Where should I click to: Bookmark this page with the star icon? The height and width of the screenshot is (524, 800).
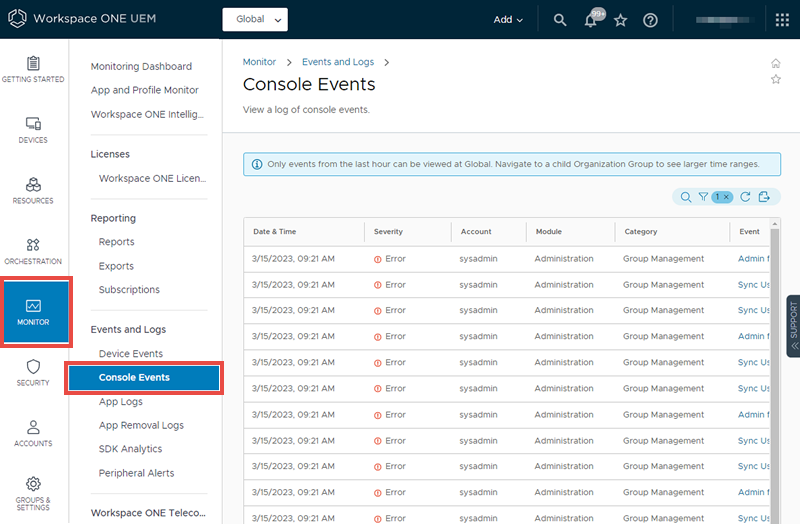coord(776,79)
